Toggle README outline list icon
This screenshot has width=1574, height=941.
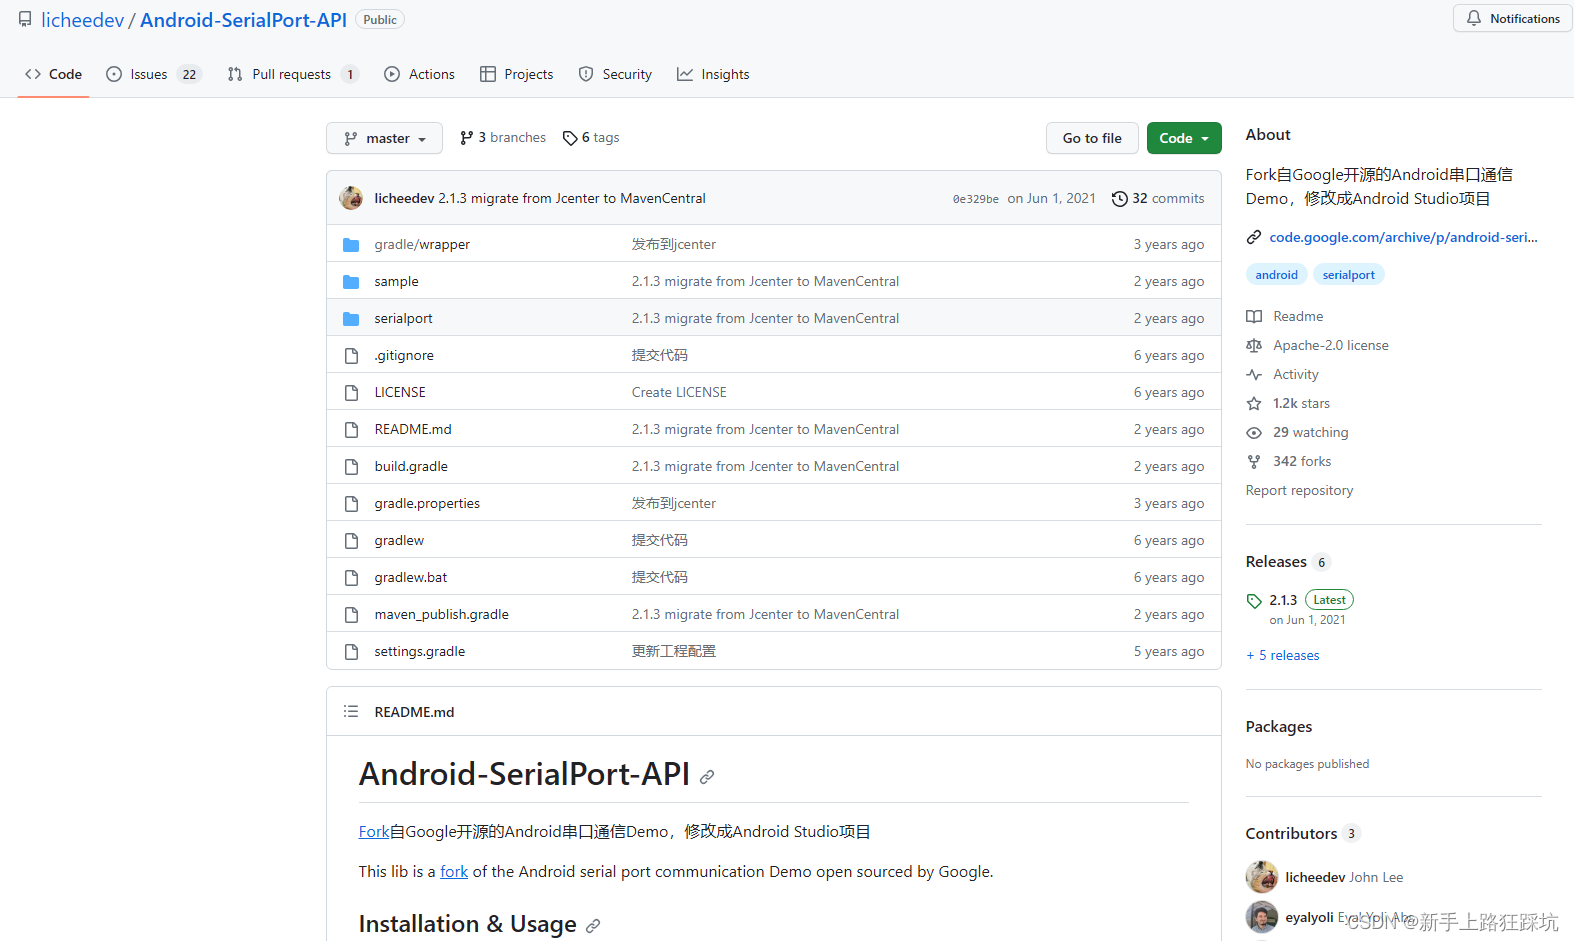351,711
